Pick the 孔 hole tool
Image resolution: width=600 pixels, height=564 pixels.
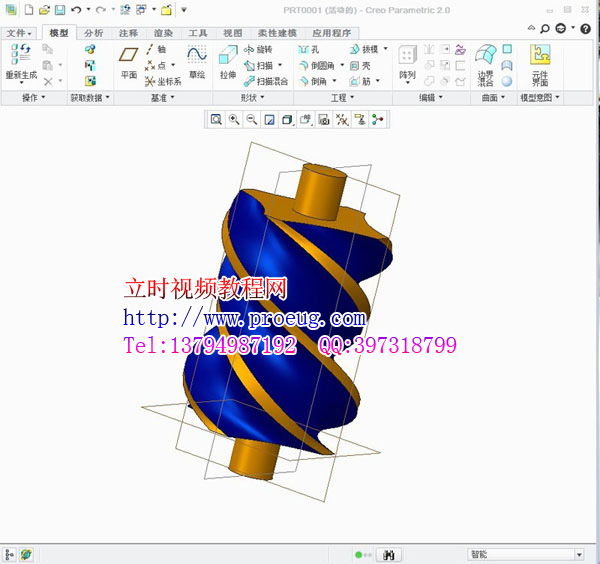(309, 49)
